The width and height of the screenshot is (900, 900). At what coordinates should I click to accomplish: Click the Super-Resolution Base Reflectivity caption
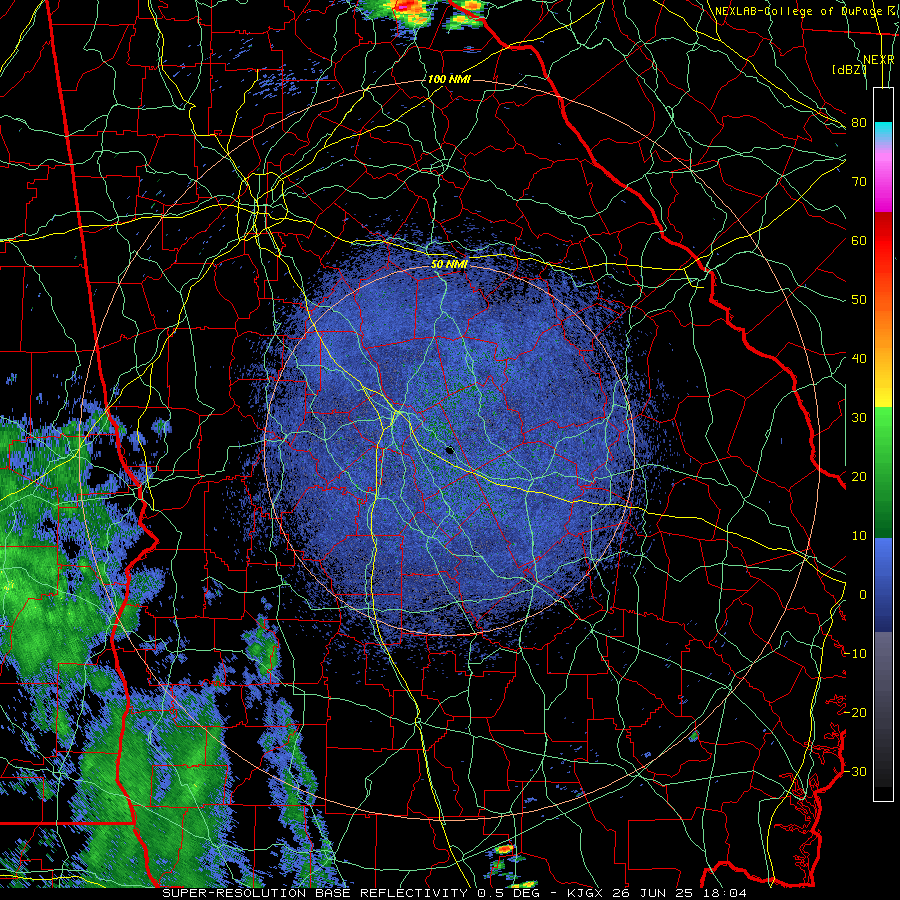point(455,893)
